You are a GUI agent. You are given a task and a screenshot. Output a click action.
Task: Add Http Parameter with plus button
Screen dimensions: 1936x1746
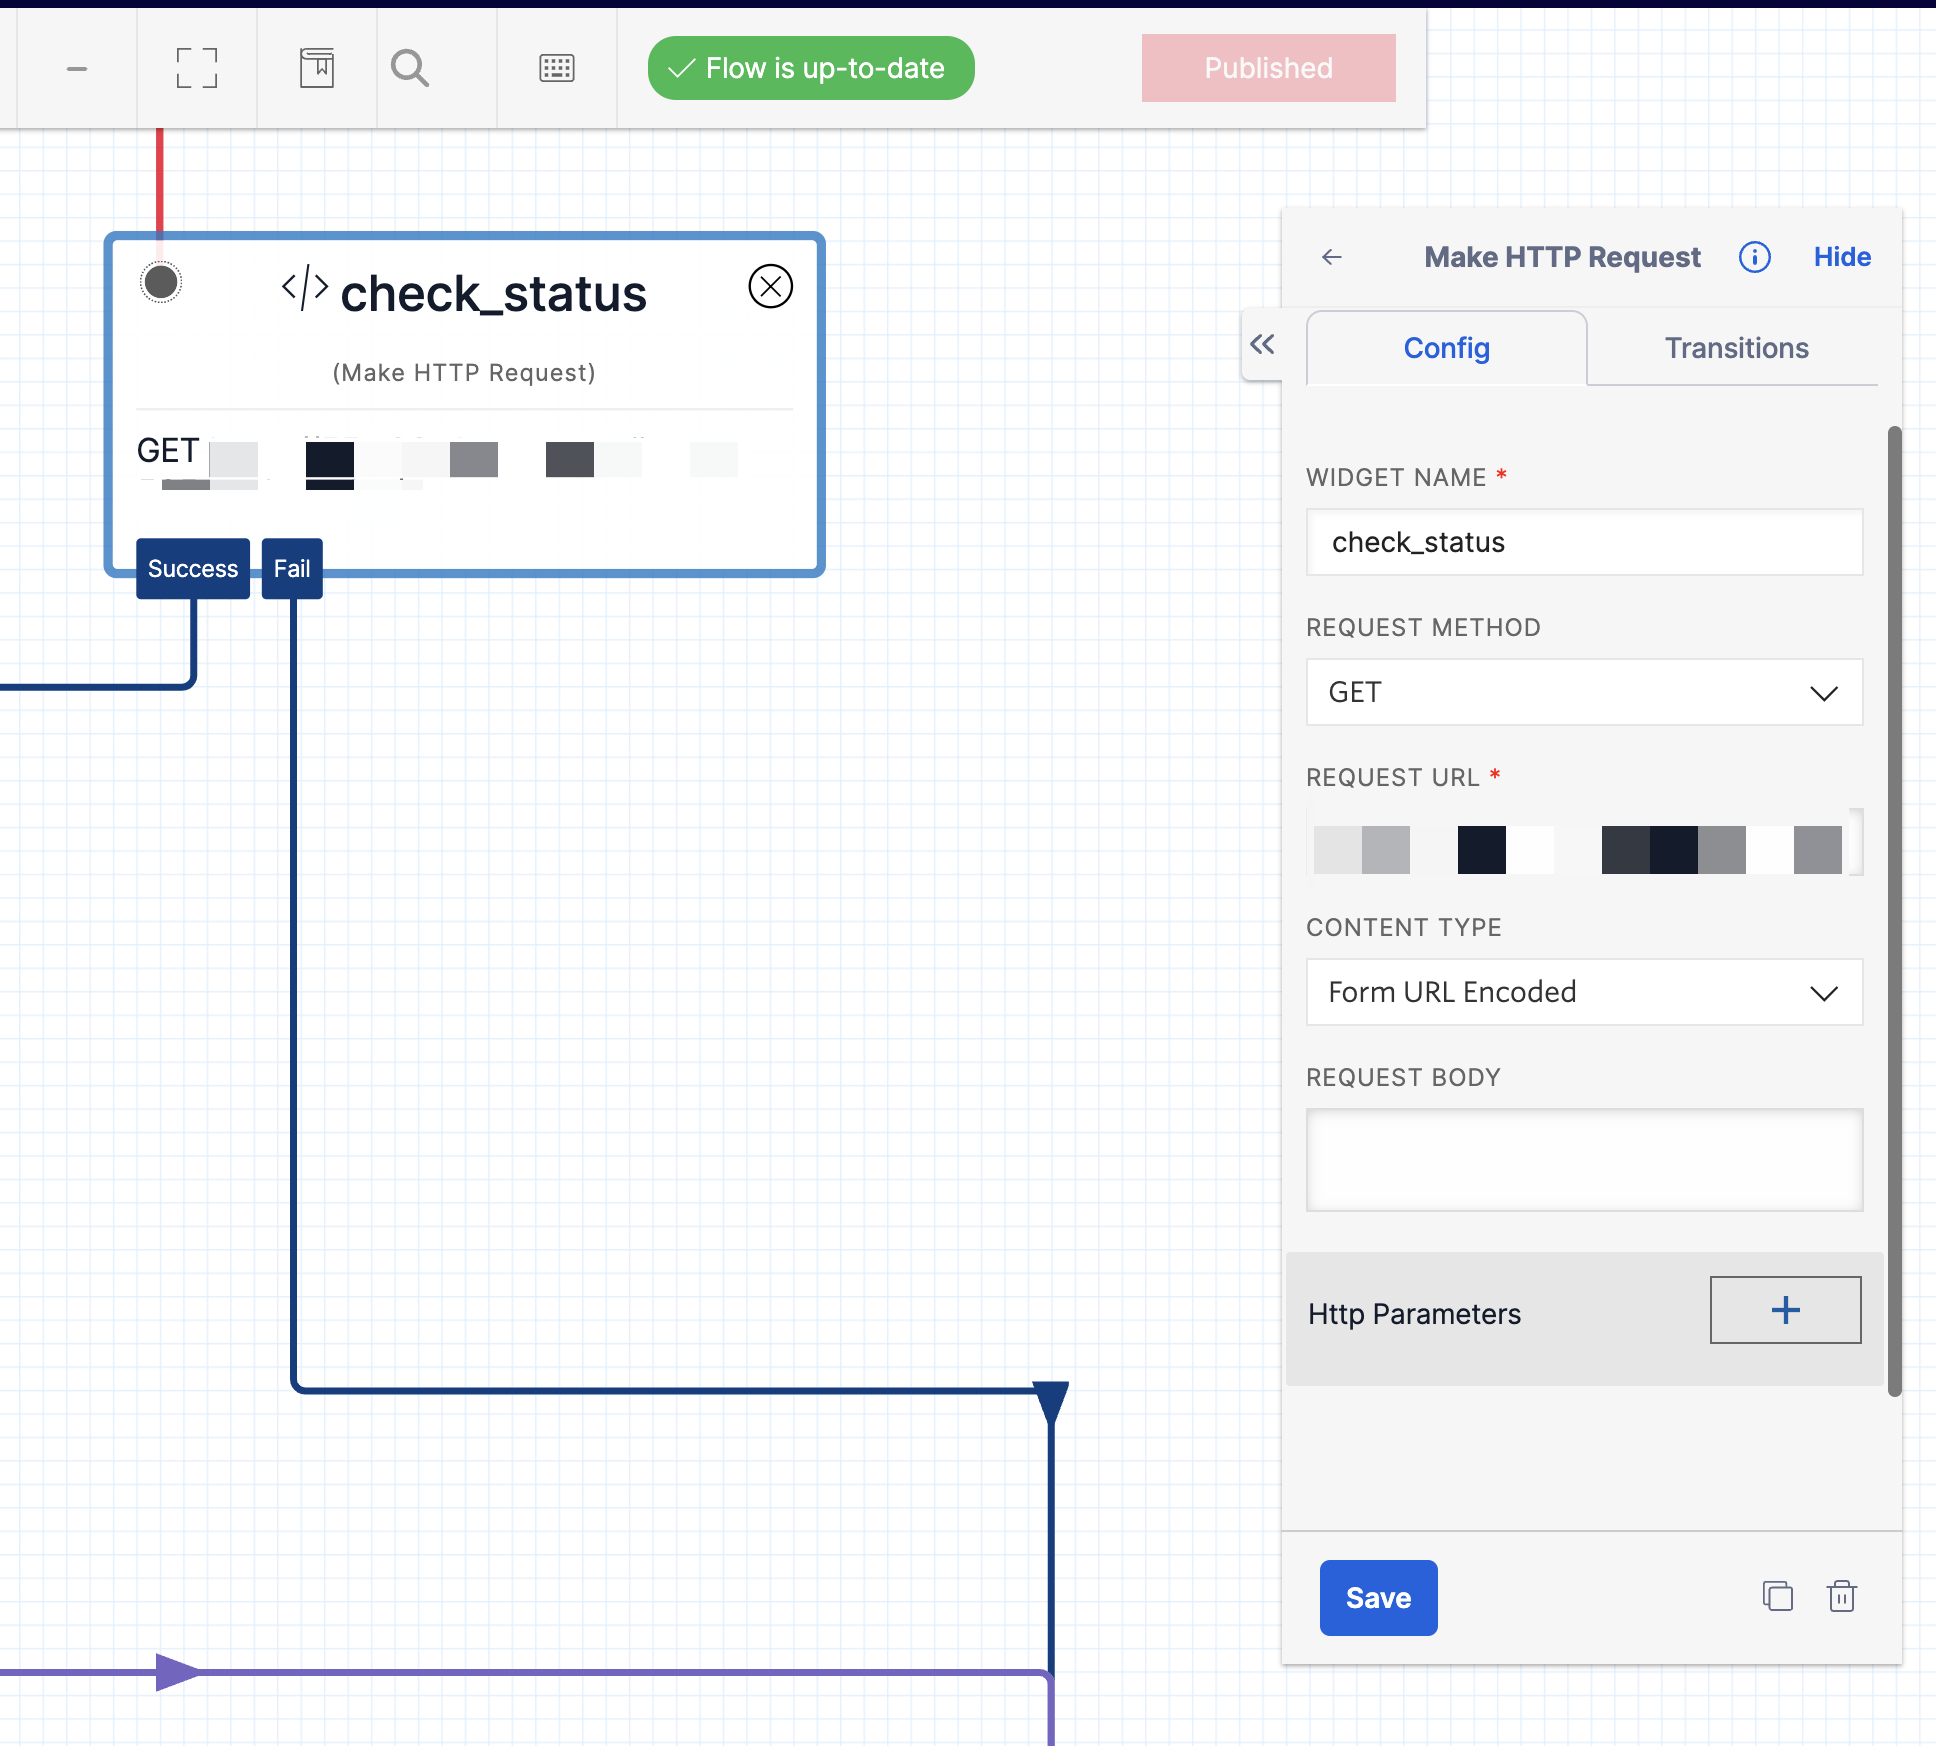(x=1785, y=1310)
